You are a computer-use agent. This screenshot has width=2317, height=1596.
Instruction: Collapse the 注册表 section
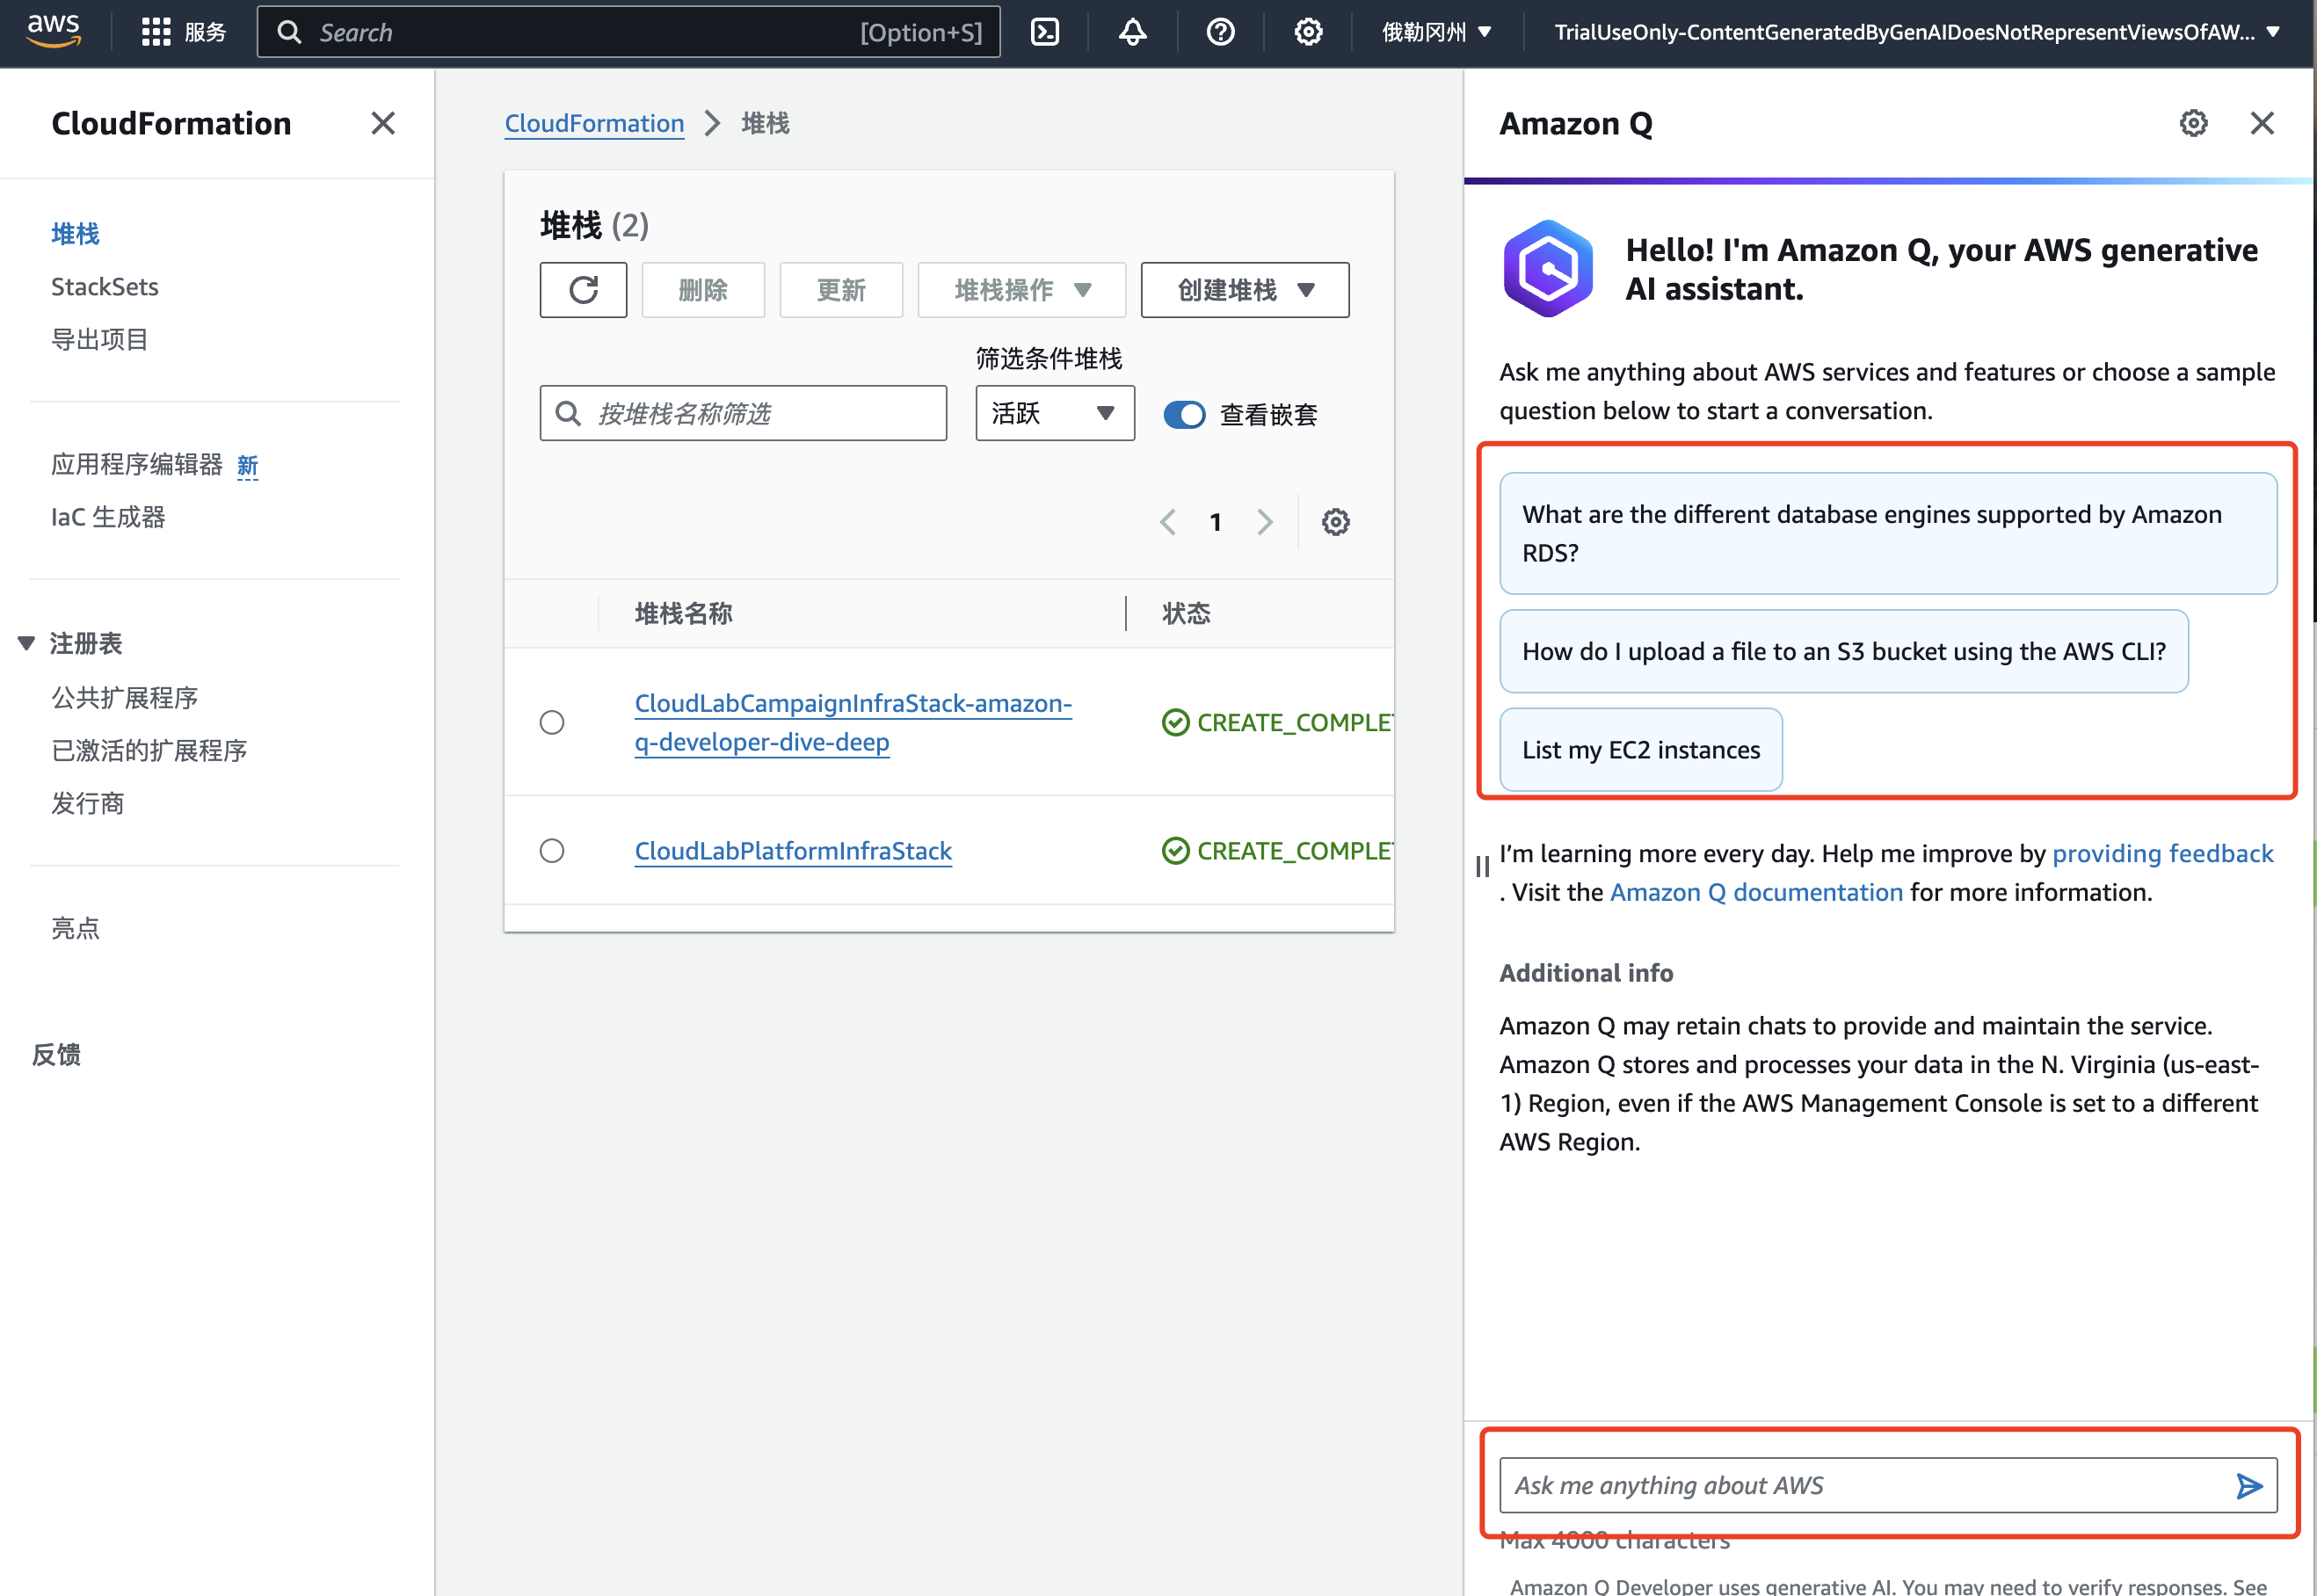[x=27, y=643]
